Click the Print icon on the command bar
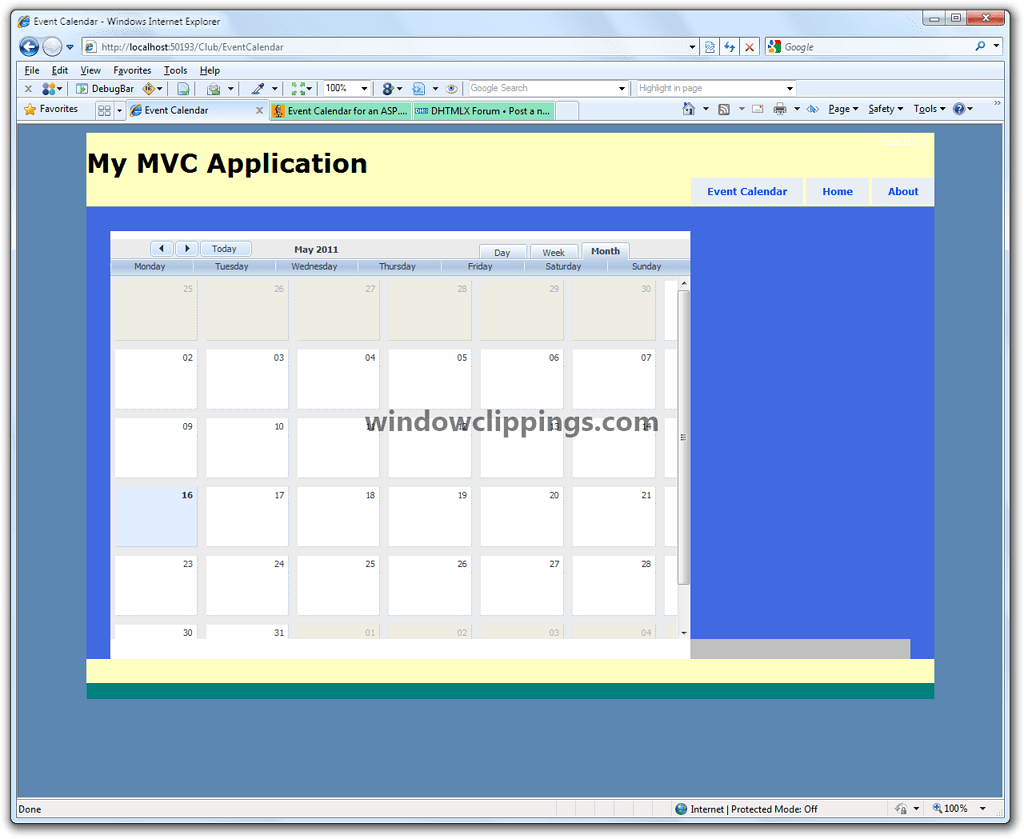Image resolution: width=1024 pixels, height=839 pixels. [781, 108]
